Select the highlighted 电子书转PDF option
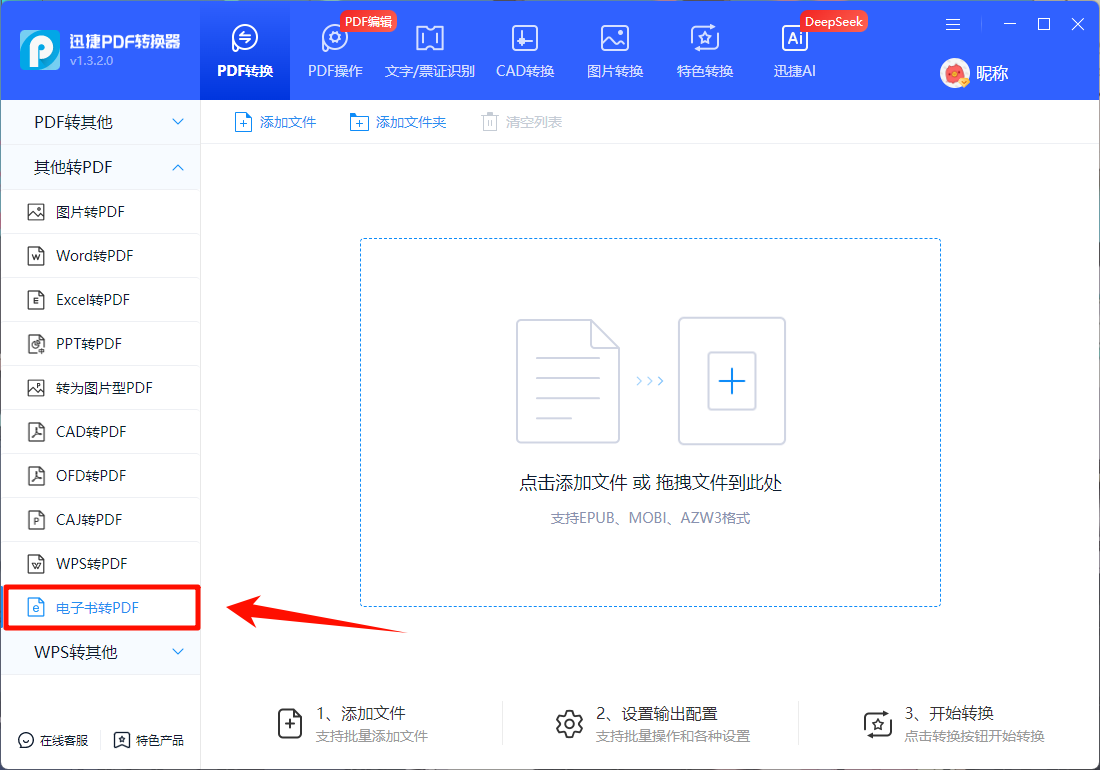Image resolution: width=1100 pixels, height=770 pixels. 100,607
